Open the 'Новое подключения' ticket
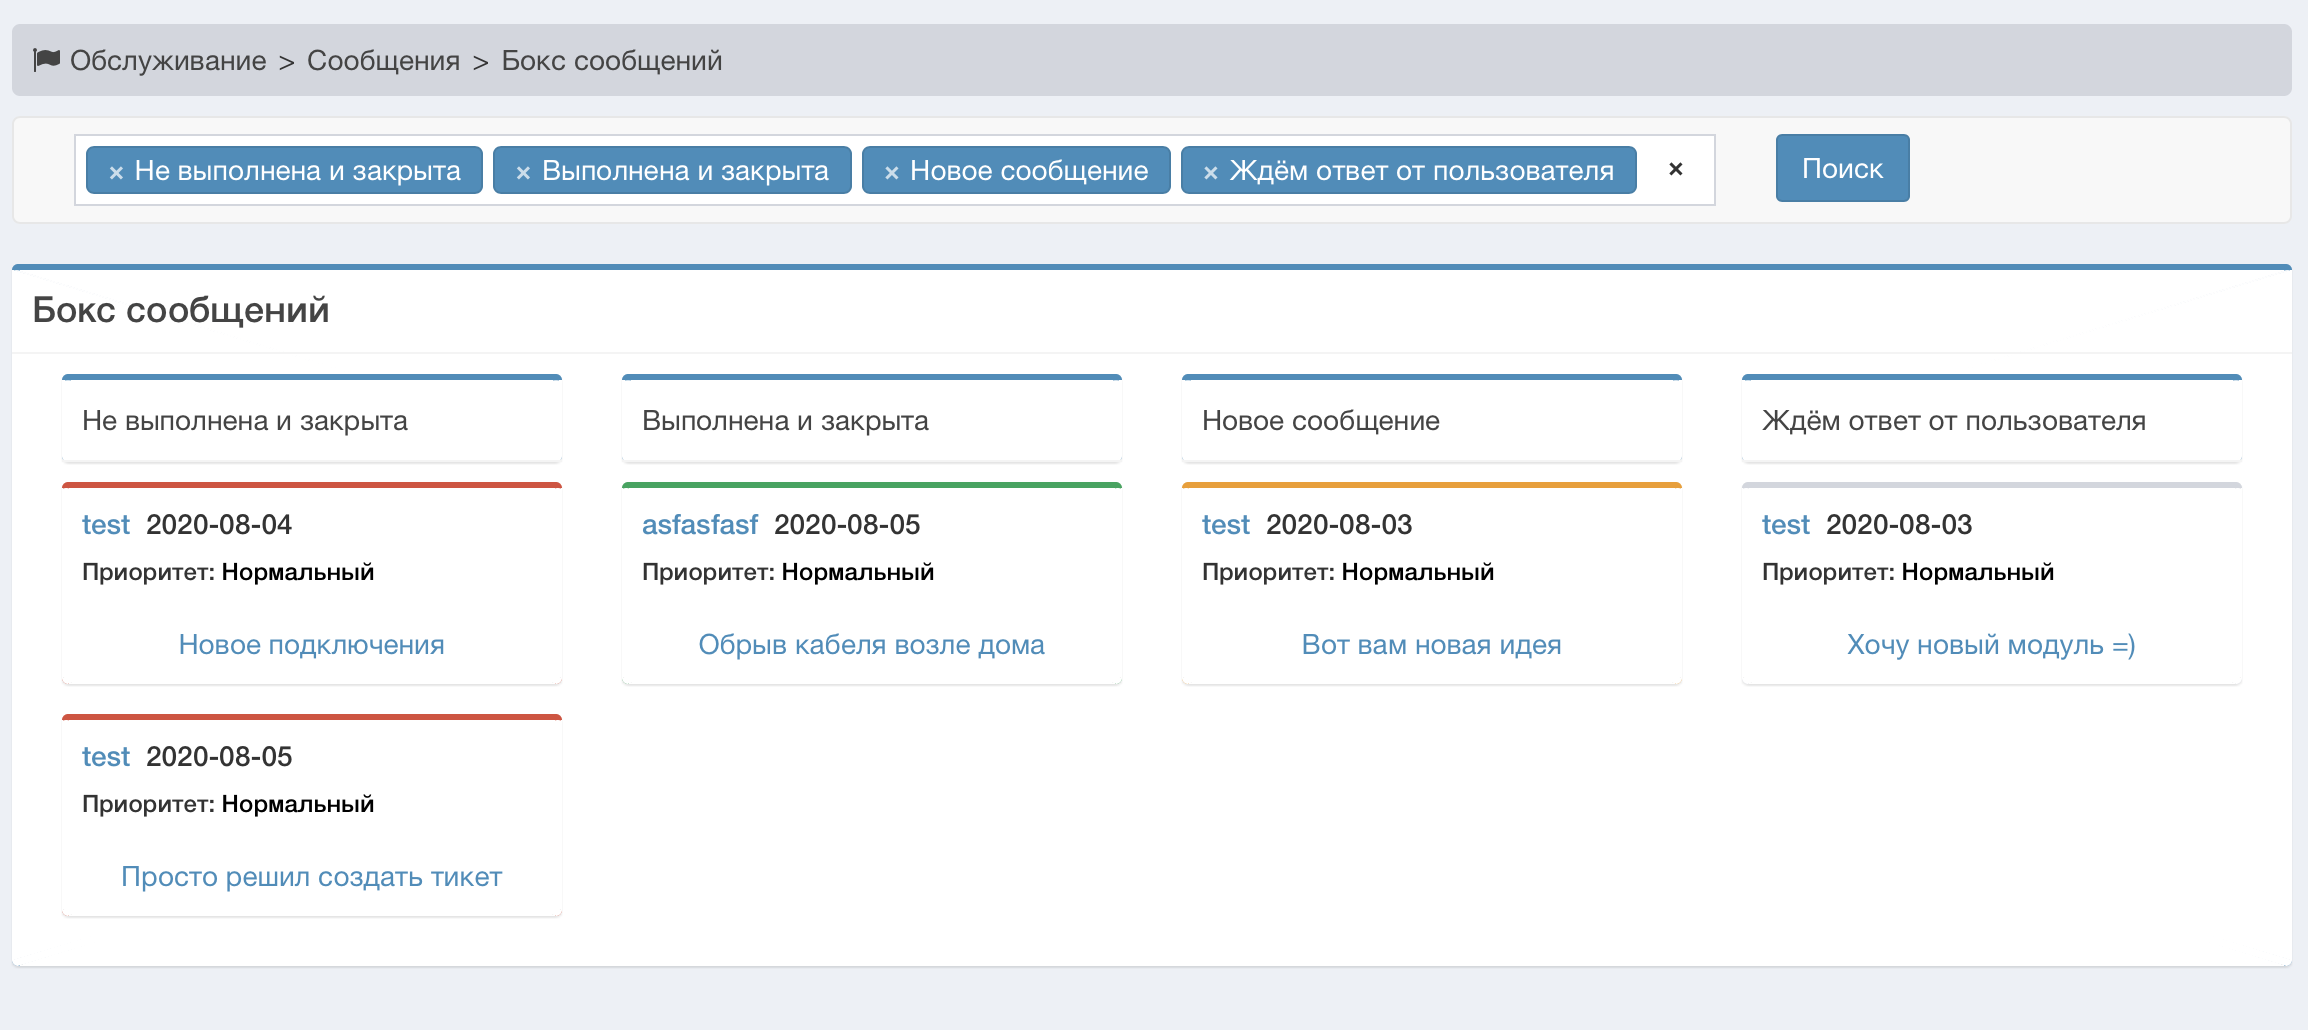The height and width of the screenshot is (1030, 2308). (x=311, y=645)
